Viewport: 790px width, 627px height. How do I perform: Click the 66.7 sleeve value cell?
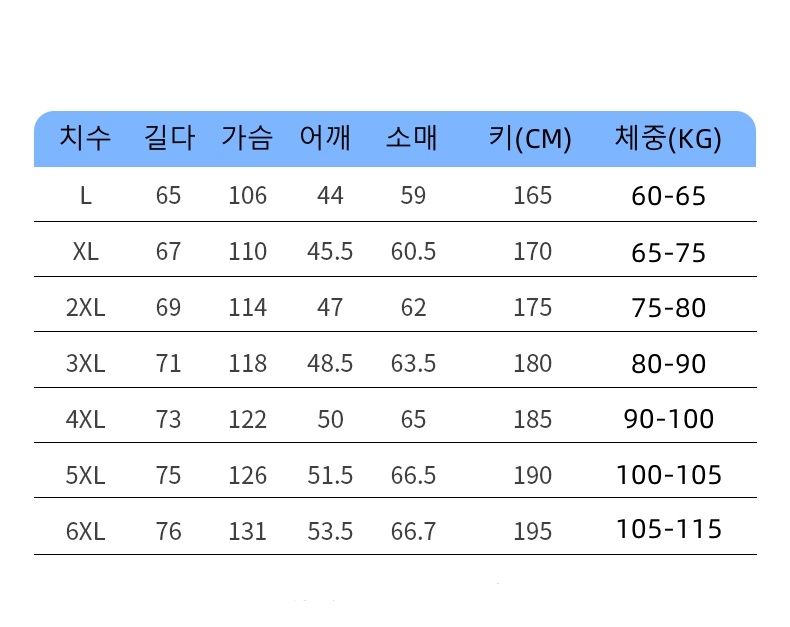tap(413, 531)
